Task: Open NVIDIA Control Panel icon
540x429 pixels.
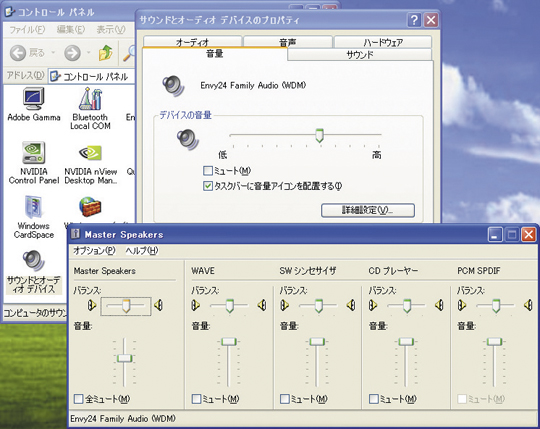Action: click(x=33, y=153)
